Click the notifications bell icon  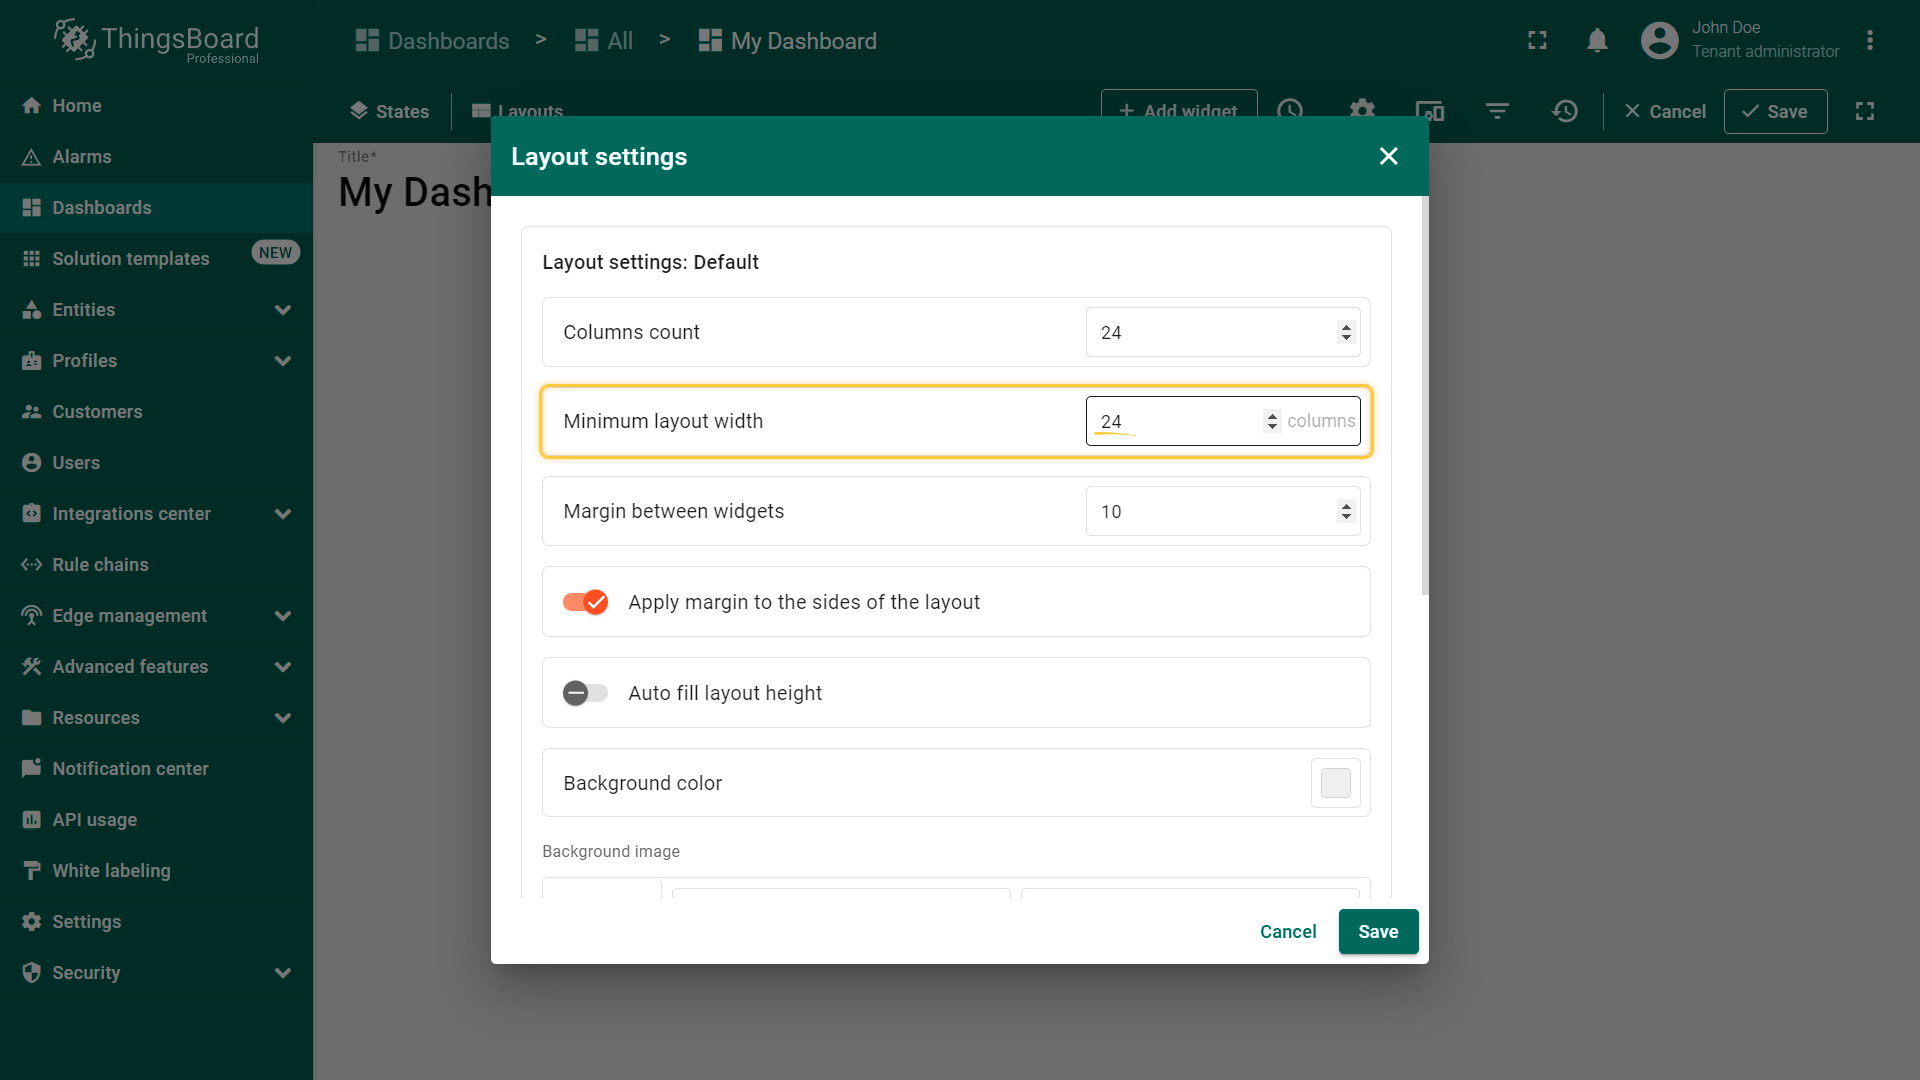point(1597,41)
